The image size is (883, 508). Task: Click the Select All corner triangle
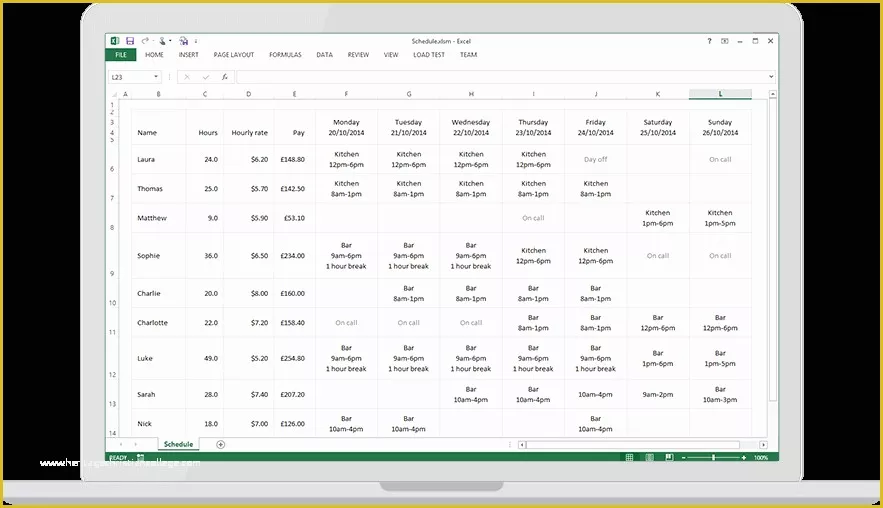pyautogui.click(x=114, y=94)
